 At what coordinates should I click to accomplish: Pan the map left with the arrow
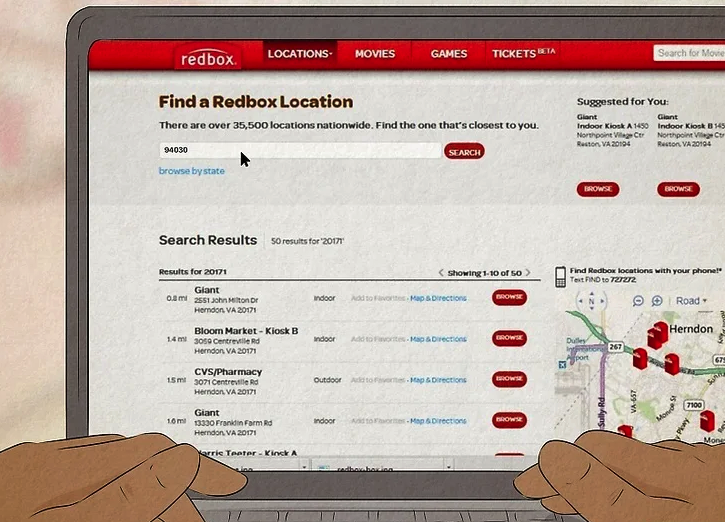(581, 301)
